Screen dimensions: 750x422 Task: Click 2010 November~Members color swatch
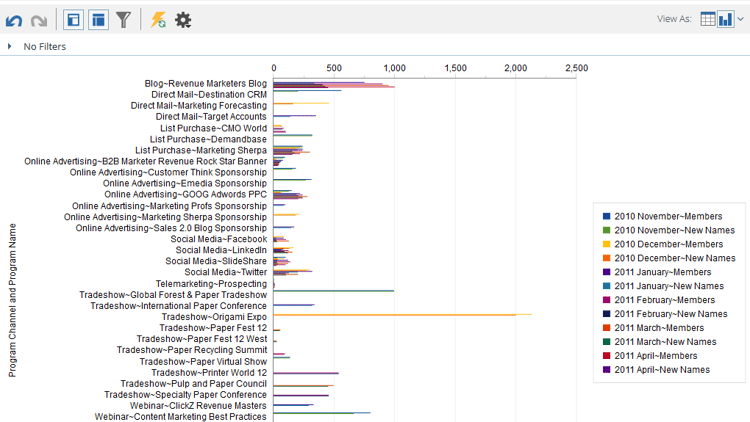tap(607, 216)
